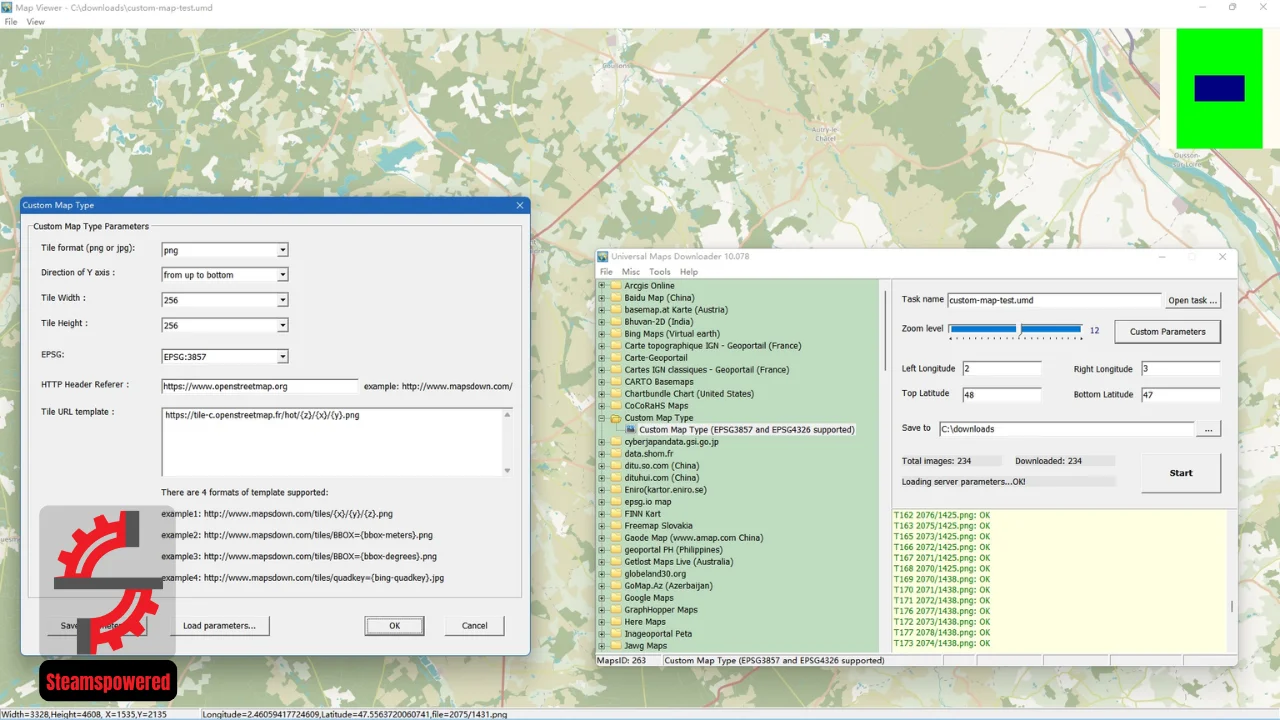Click the Bing Maps (Virtual earth) folder icon
This screenshot has width=1280, height=720.
click(x=617, y=334)
